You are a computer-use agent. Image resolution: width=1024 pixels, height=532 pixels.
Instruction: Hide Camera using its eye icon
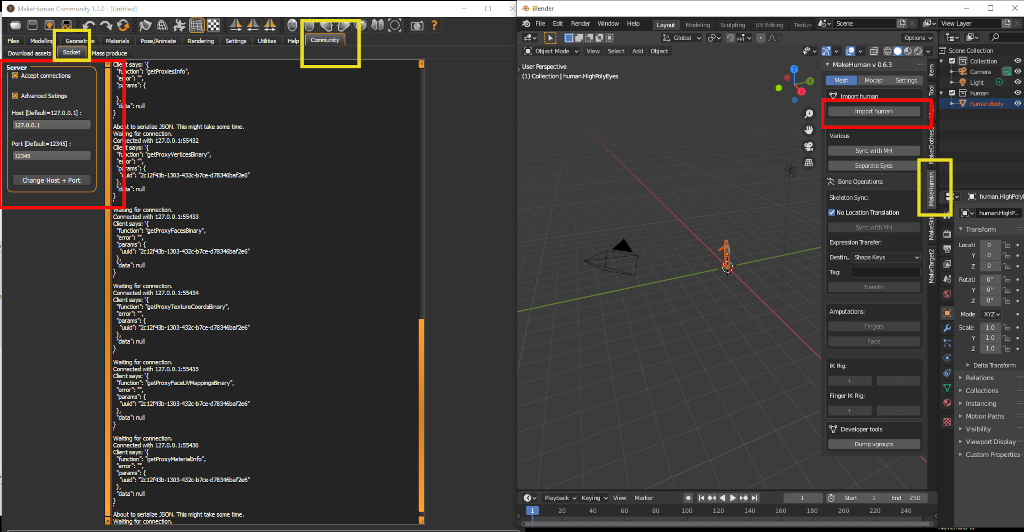(x=1017, y=72)
